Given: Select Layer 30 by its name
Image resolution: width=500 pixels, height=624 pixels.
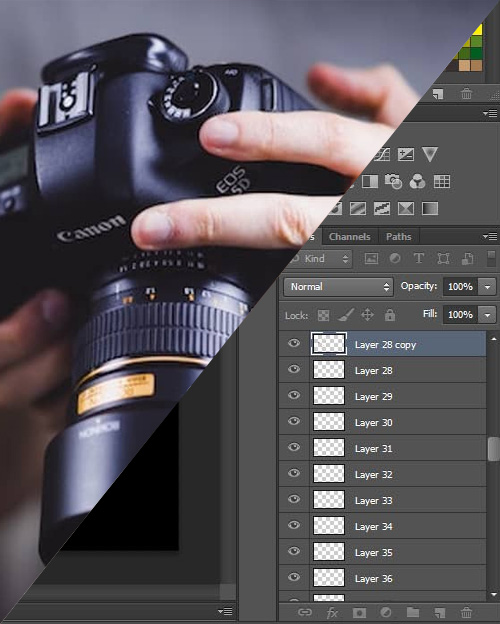Looking at the screenshot, I should pyautogui.click(x=373, y=423).
